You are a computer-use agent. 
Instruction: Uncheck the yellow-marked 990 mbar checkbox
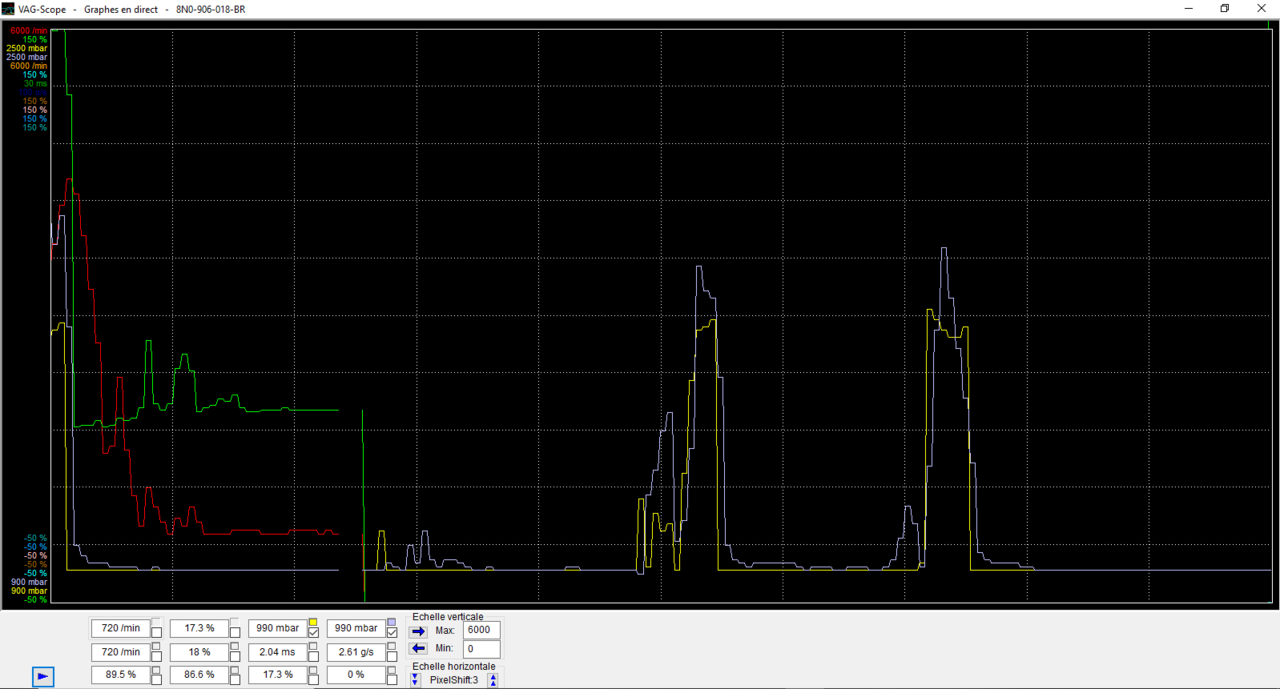point(314,633)
